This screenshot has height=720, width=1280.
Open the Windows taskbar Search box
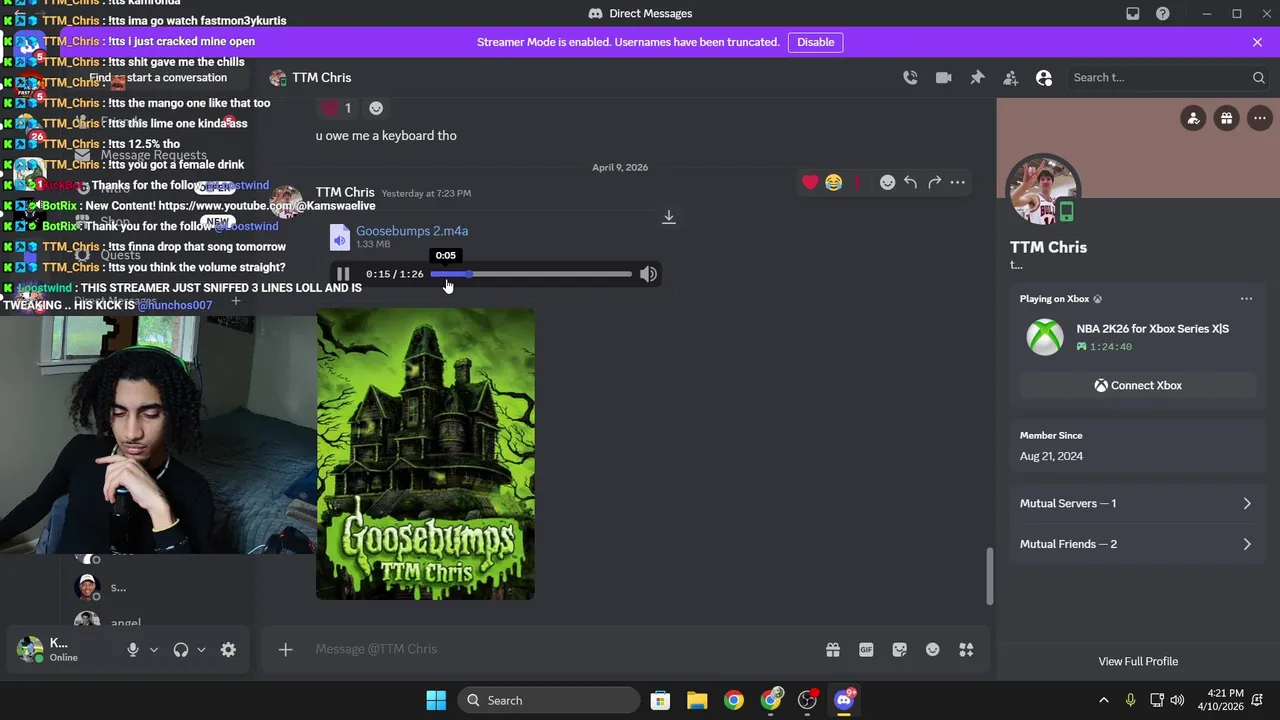coord(550,700)
